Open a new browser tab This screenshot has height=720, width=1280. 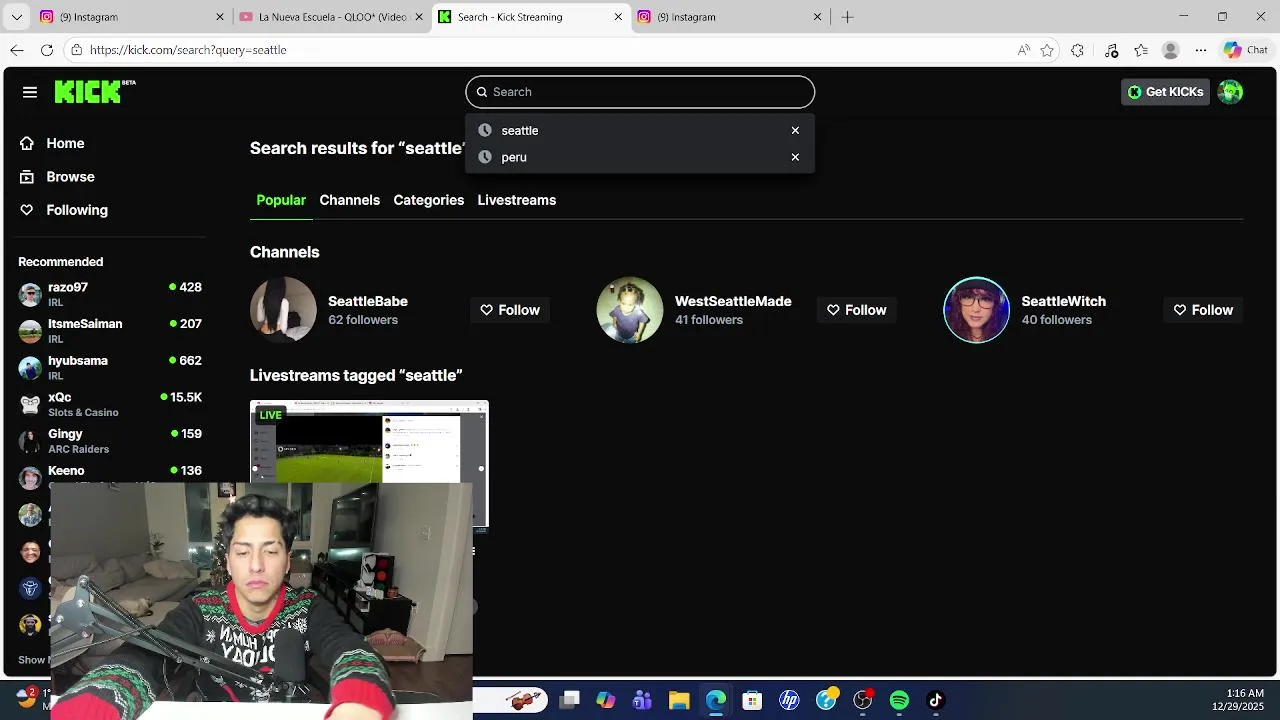(847, 17)
